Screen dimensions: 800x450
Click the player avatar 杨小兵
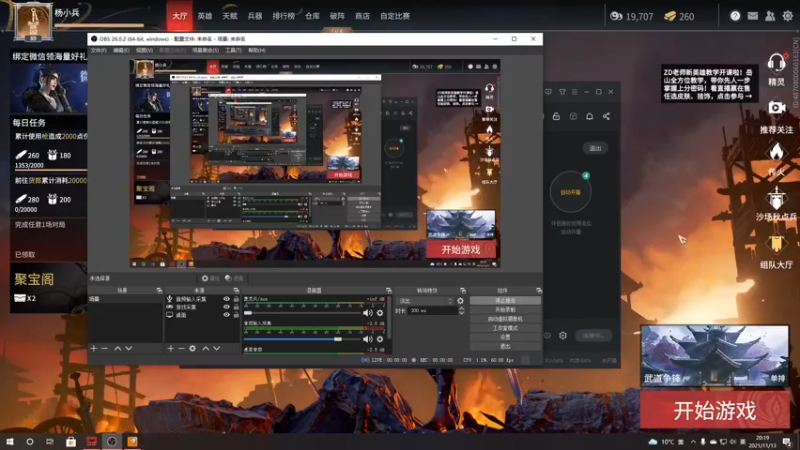pyautogui.click(x=33, y=23)
